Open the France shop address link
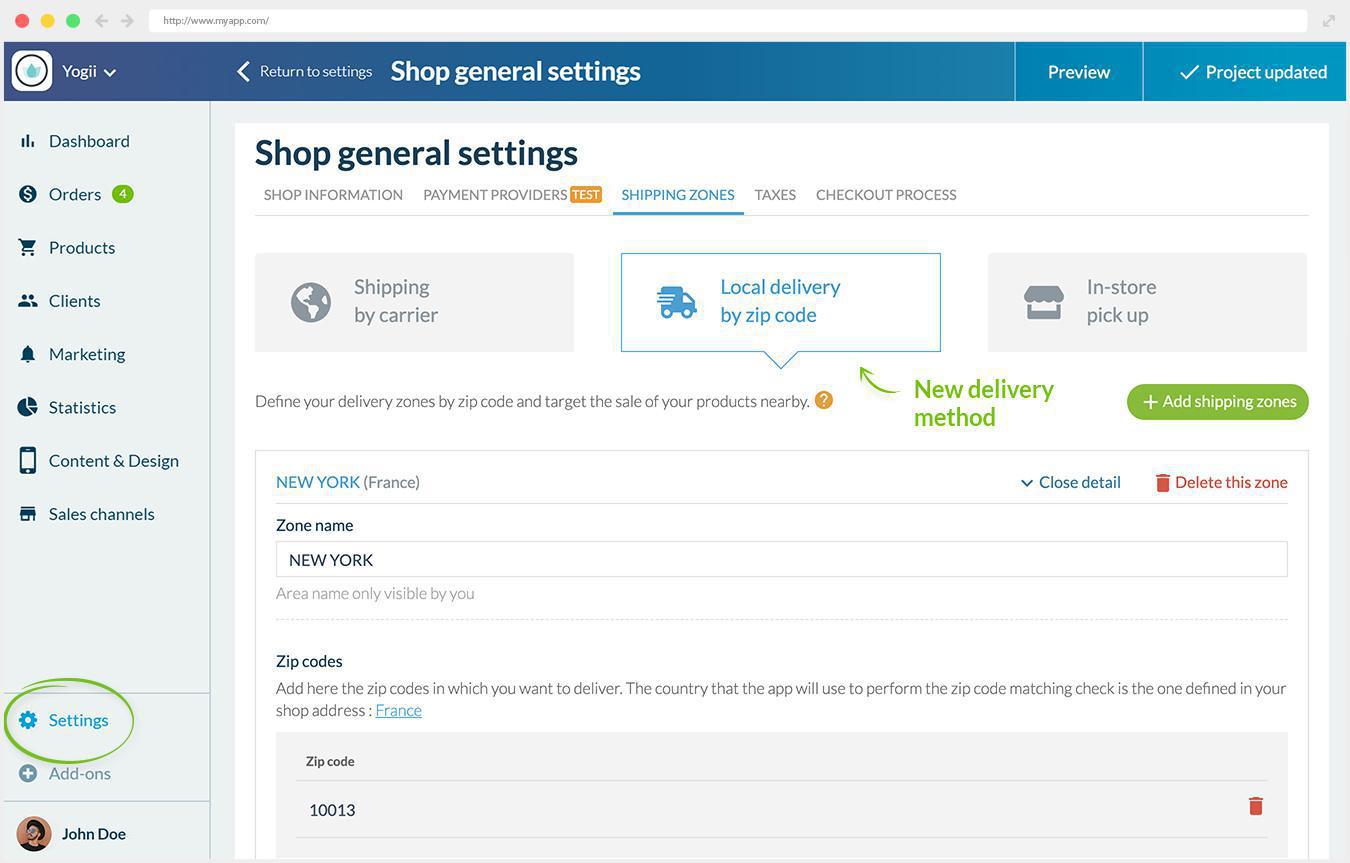This screenshot has height=863, width=1350. pyautogui.click(x=397, y=710)
